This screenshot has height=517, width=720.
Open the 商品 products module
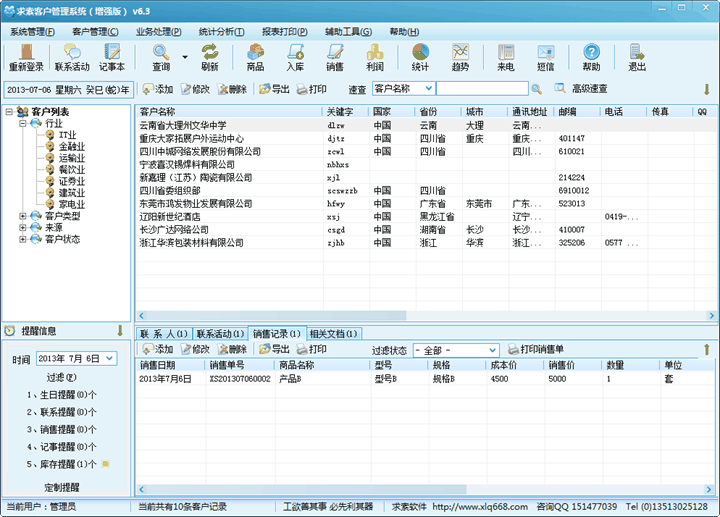click(255, 57)
